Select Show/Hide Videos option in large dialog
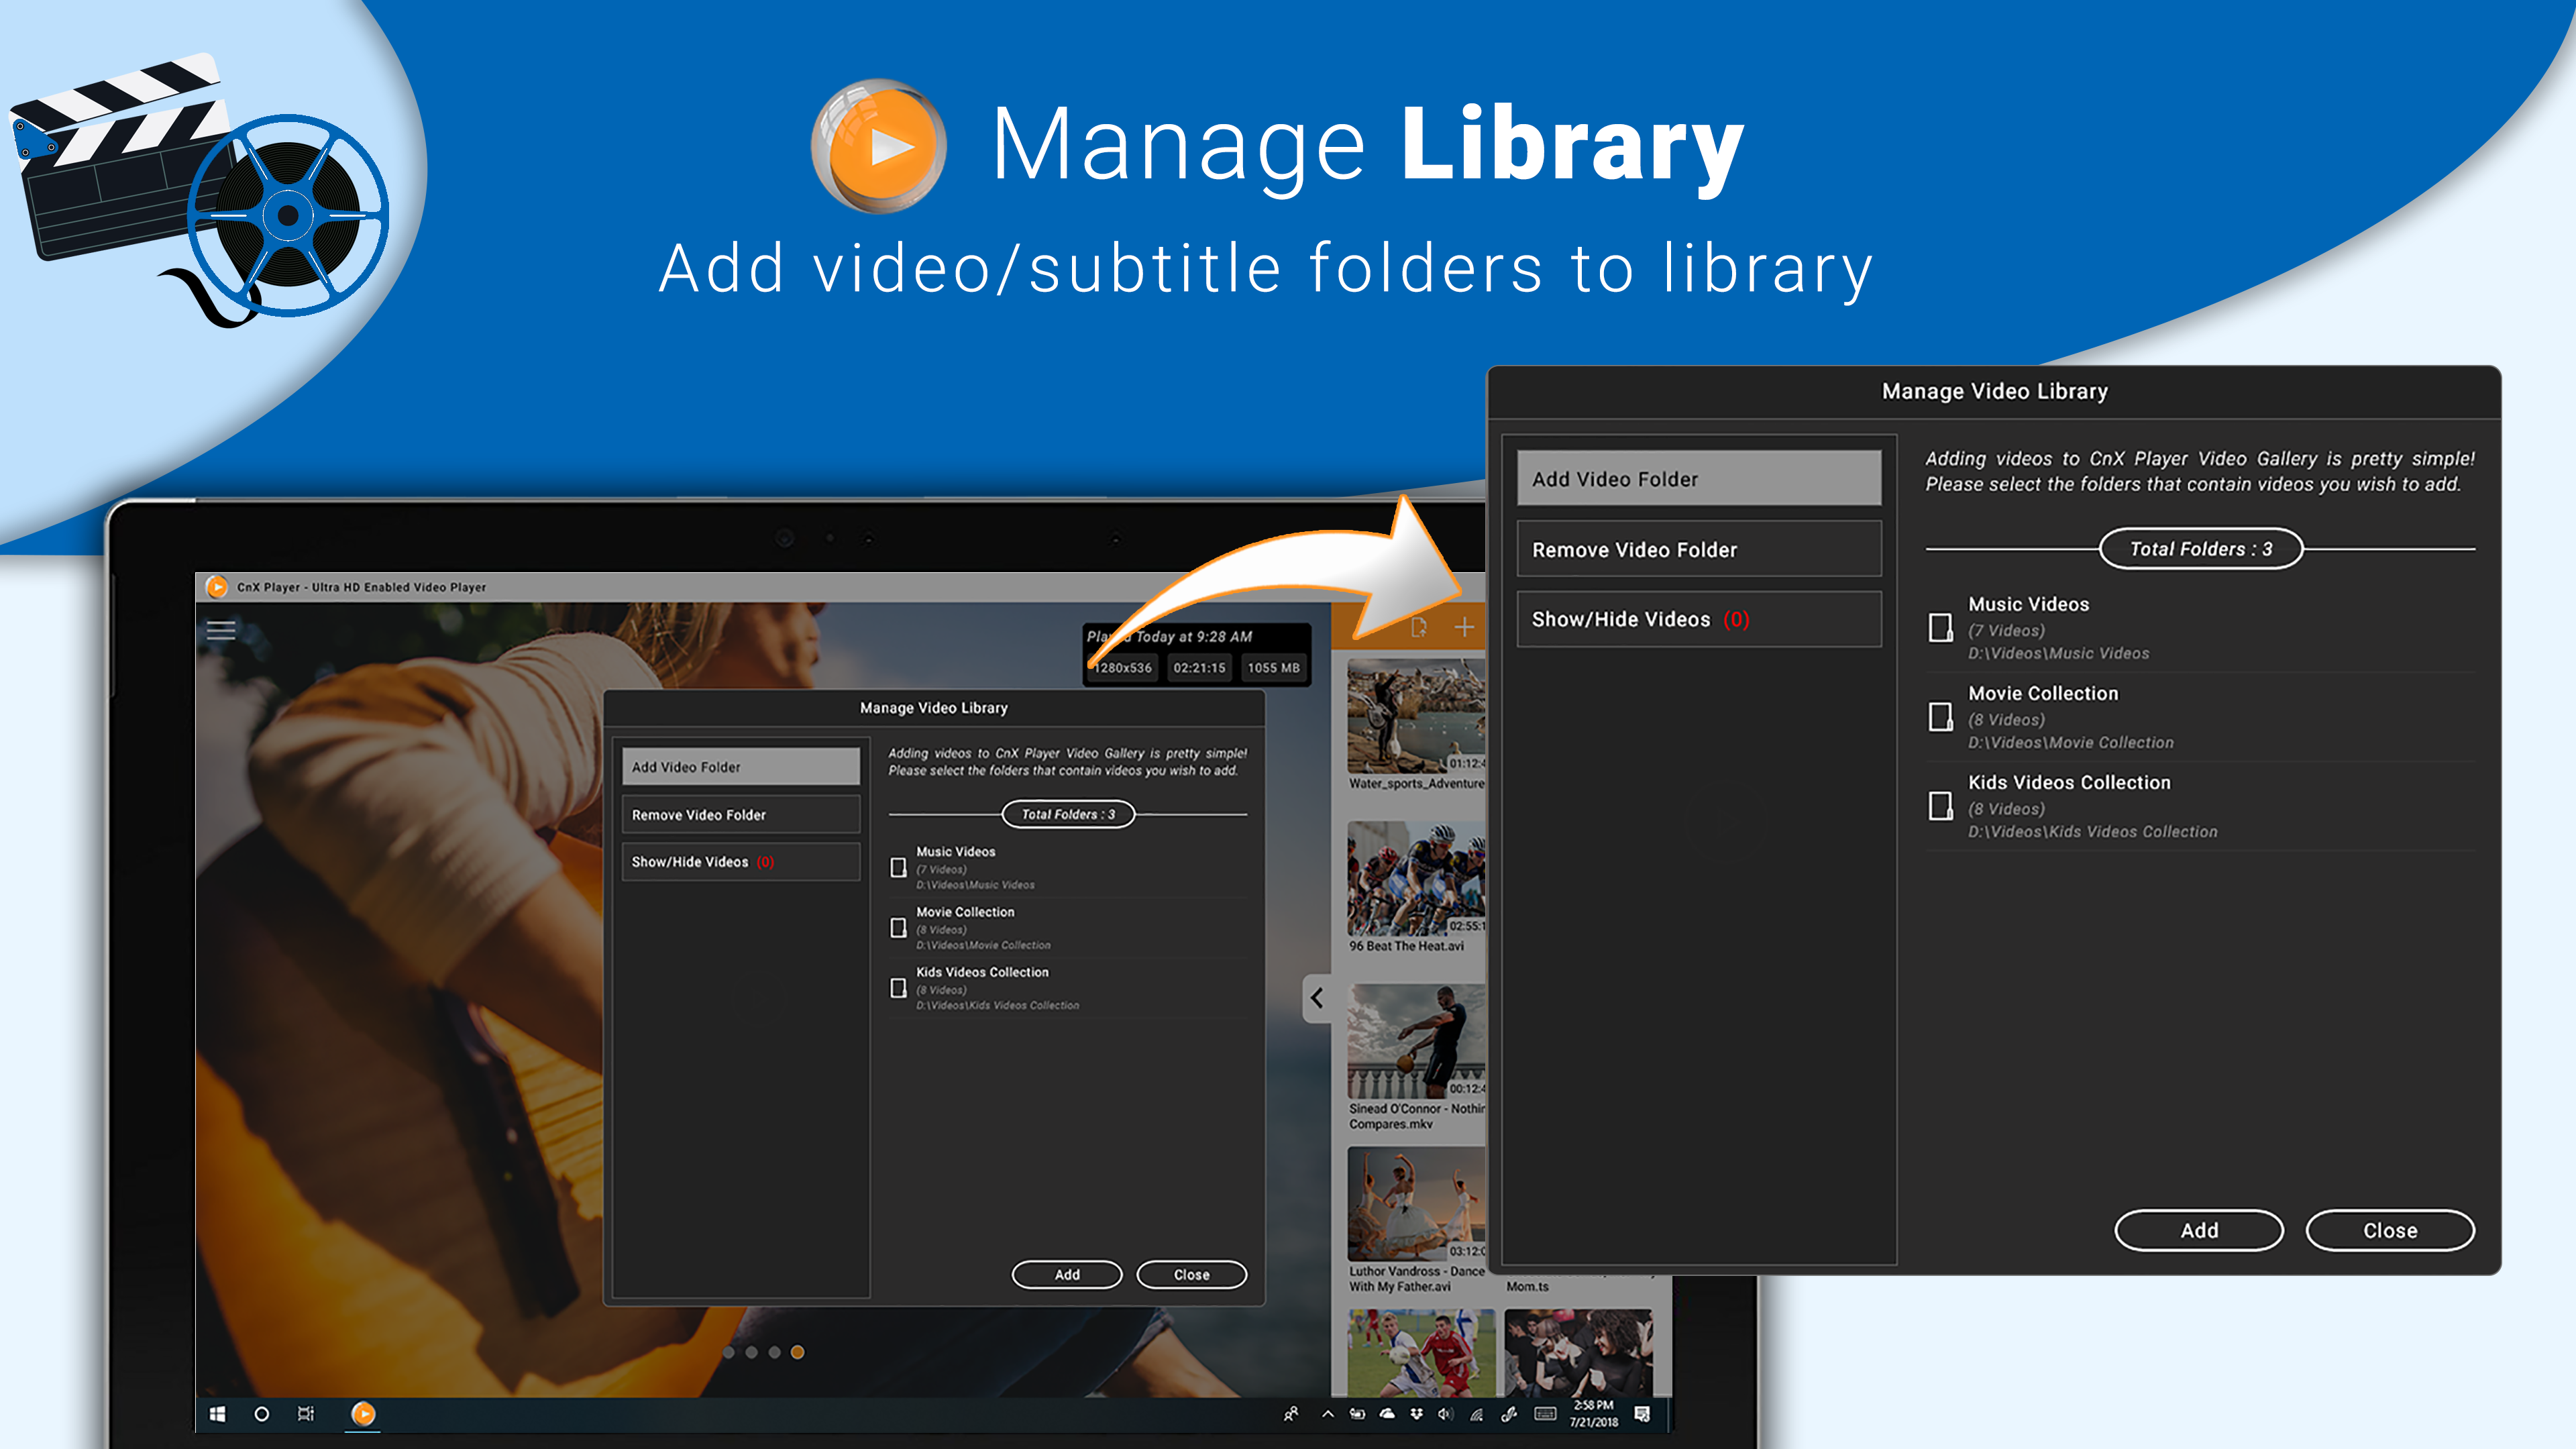Screen dimensions: 2576x1449 (x=1698, y=619)
